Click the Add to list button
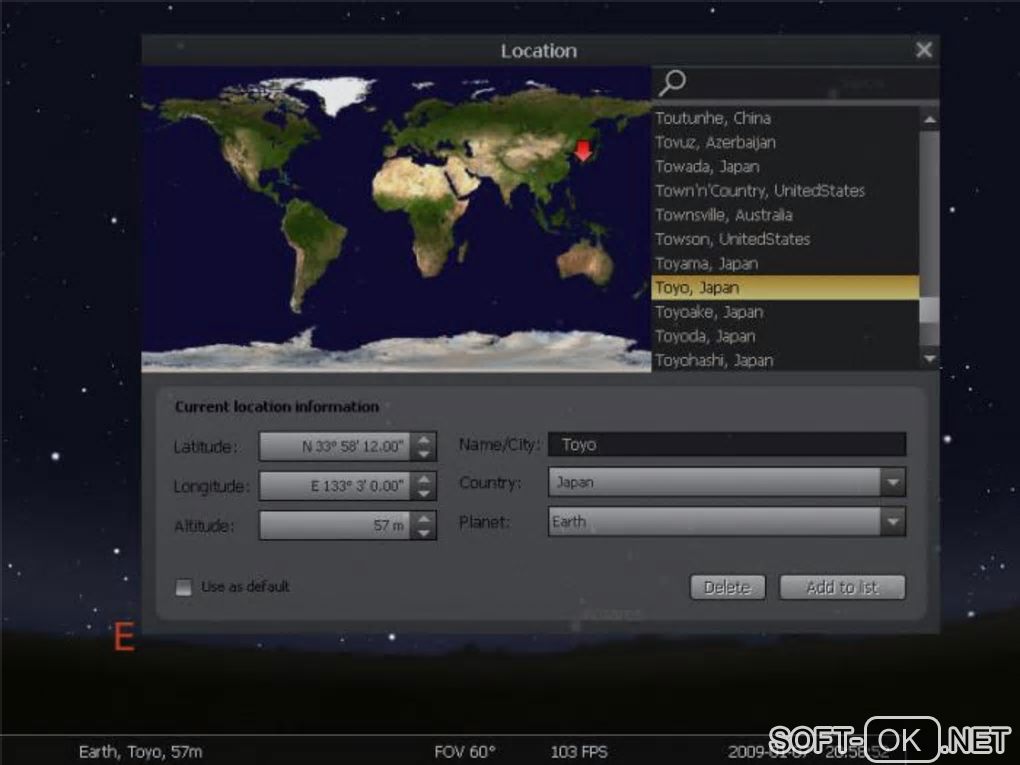1020x765 pixels. [842, 587]
